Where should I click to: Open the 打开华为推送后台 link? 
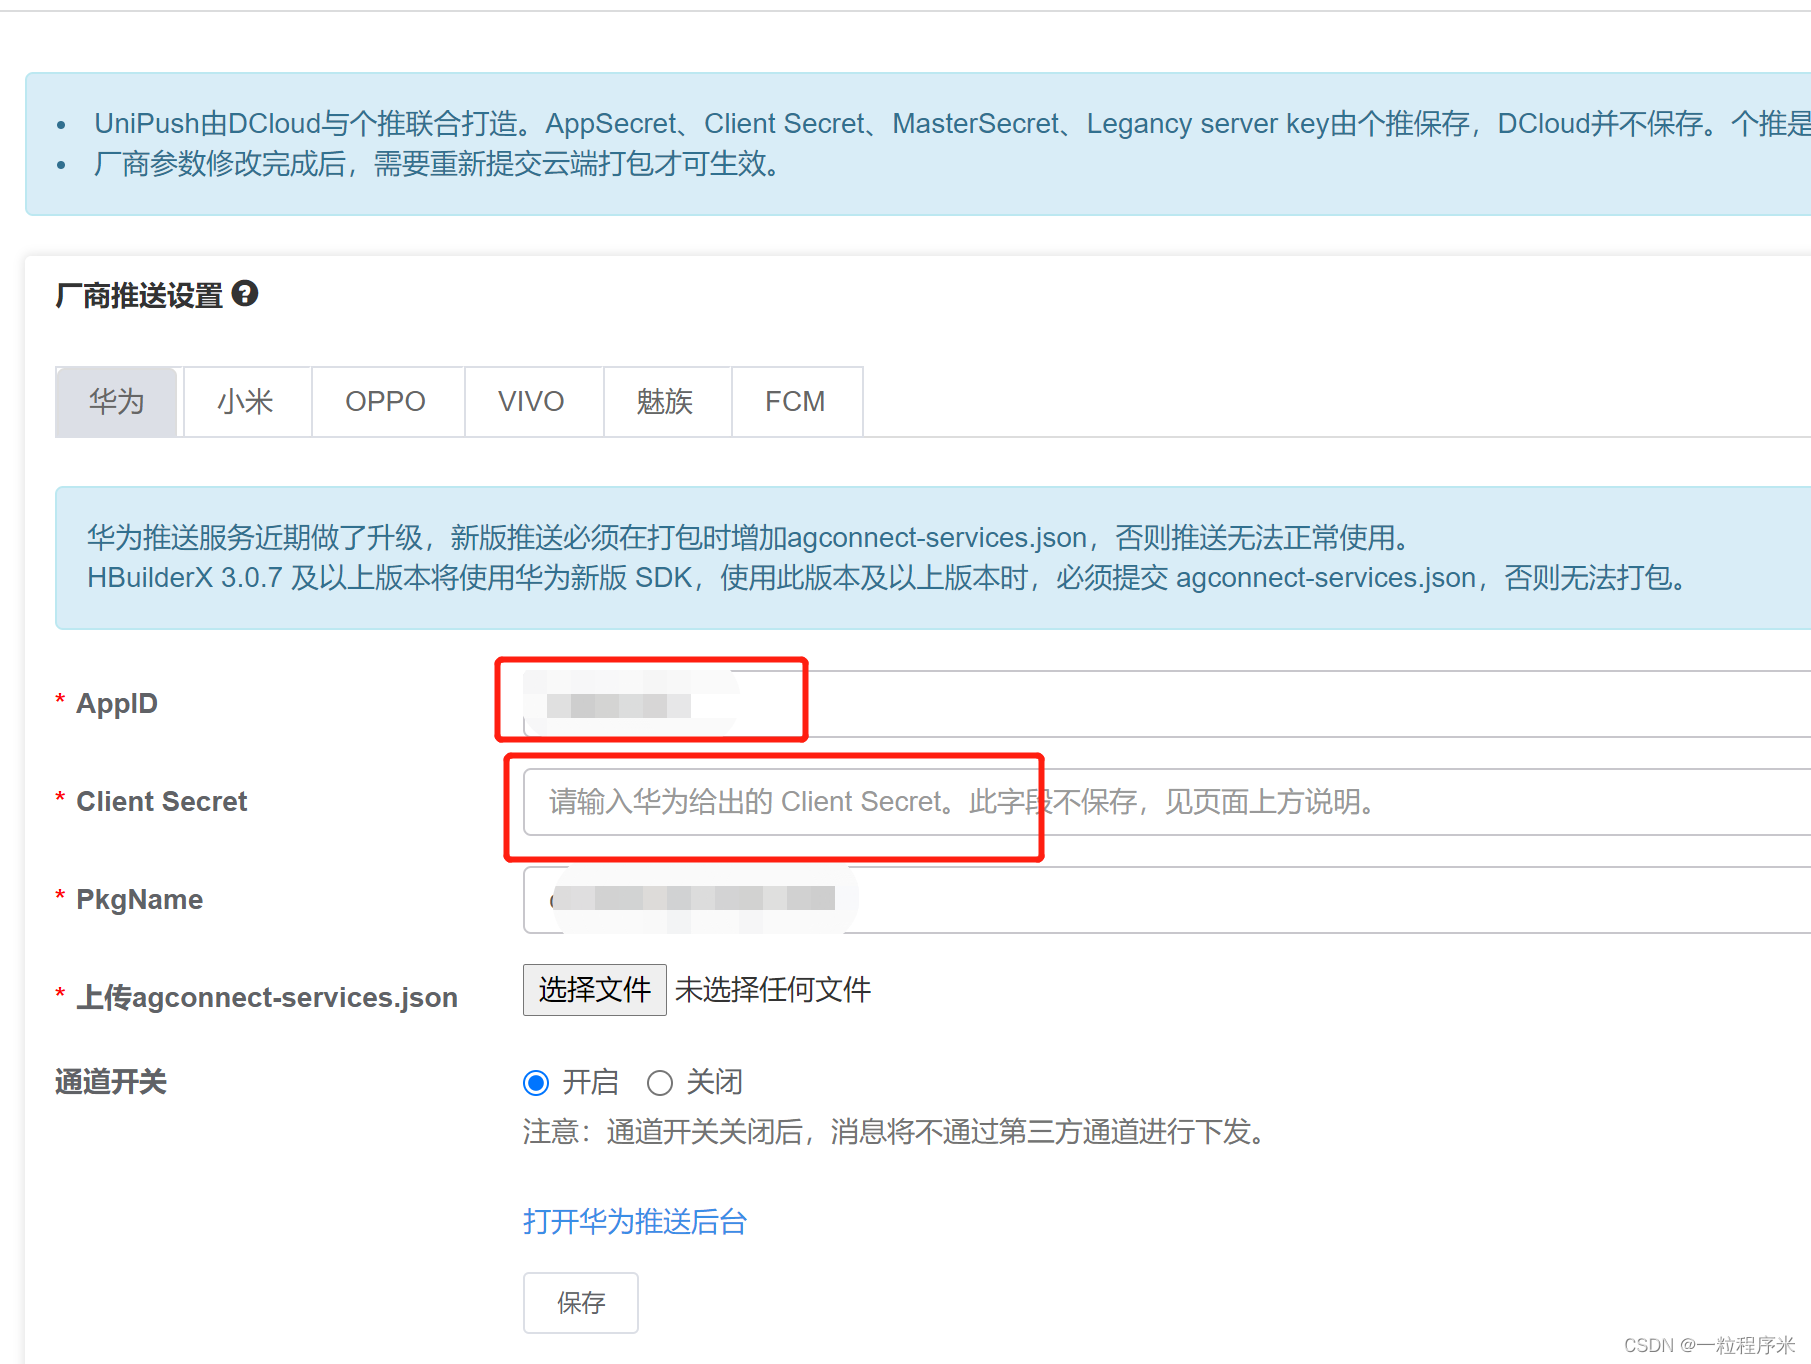pos(633,1222)
